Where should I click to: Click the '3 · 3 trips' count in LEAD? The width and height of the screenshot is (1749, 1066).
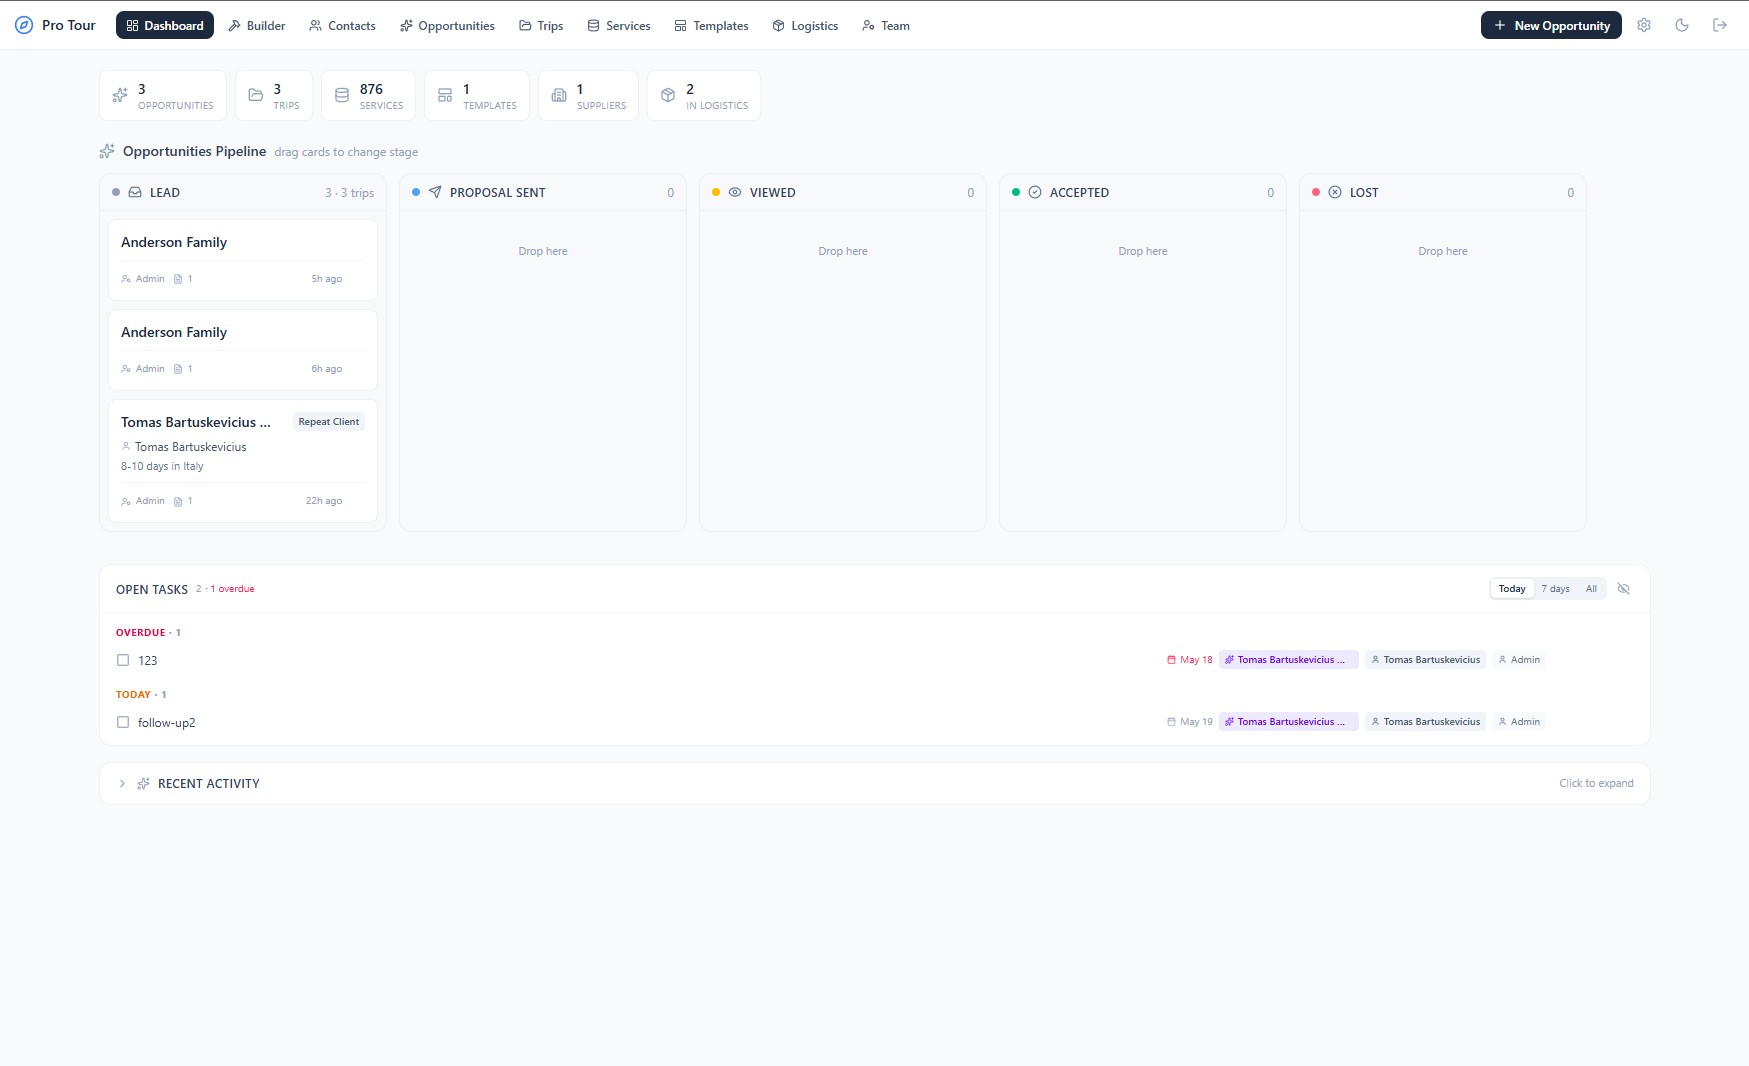pos(349,193)
